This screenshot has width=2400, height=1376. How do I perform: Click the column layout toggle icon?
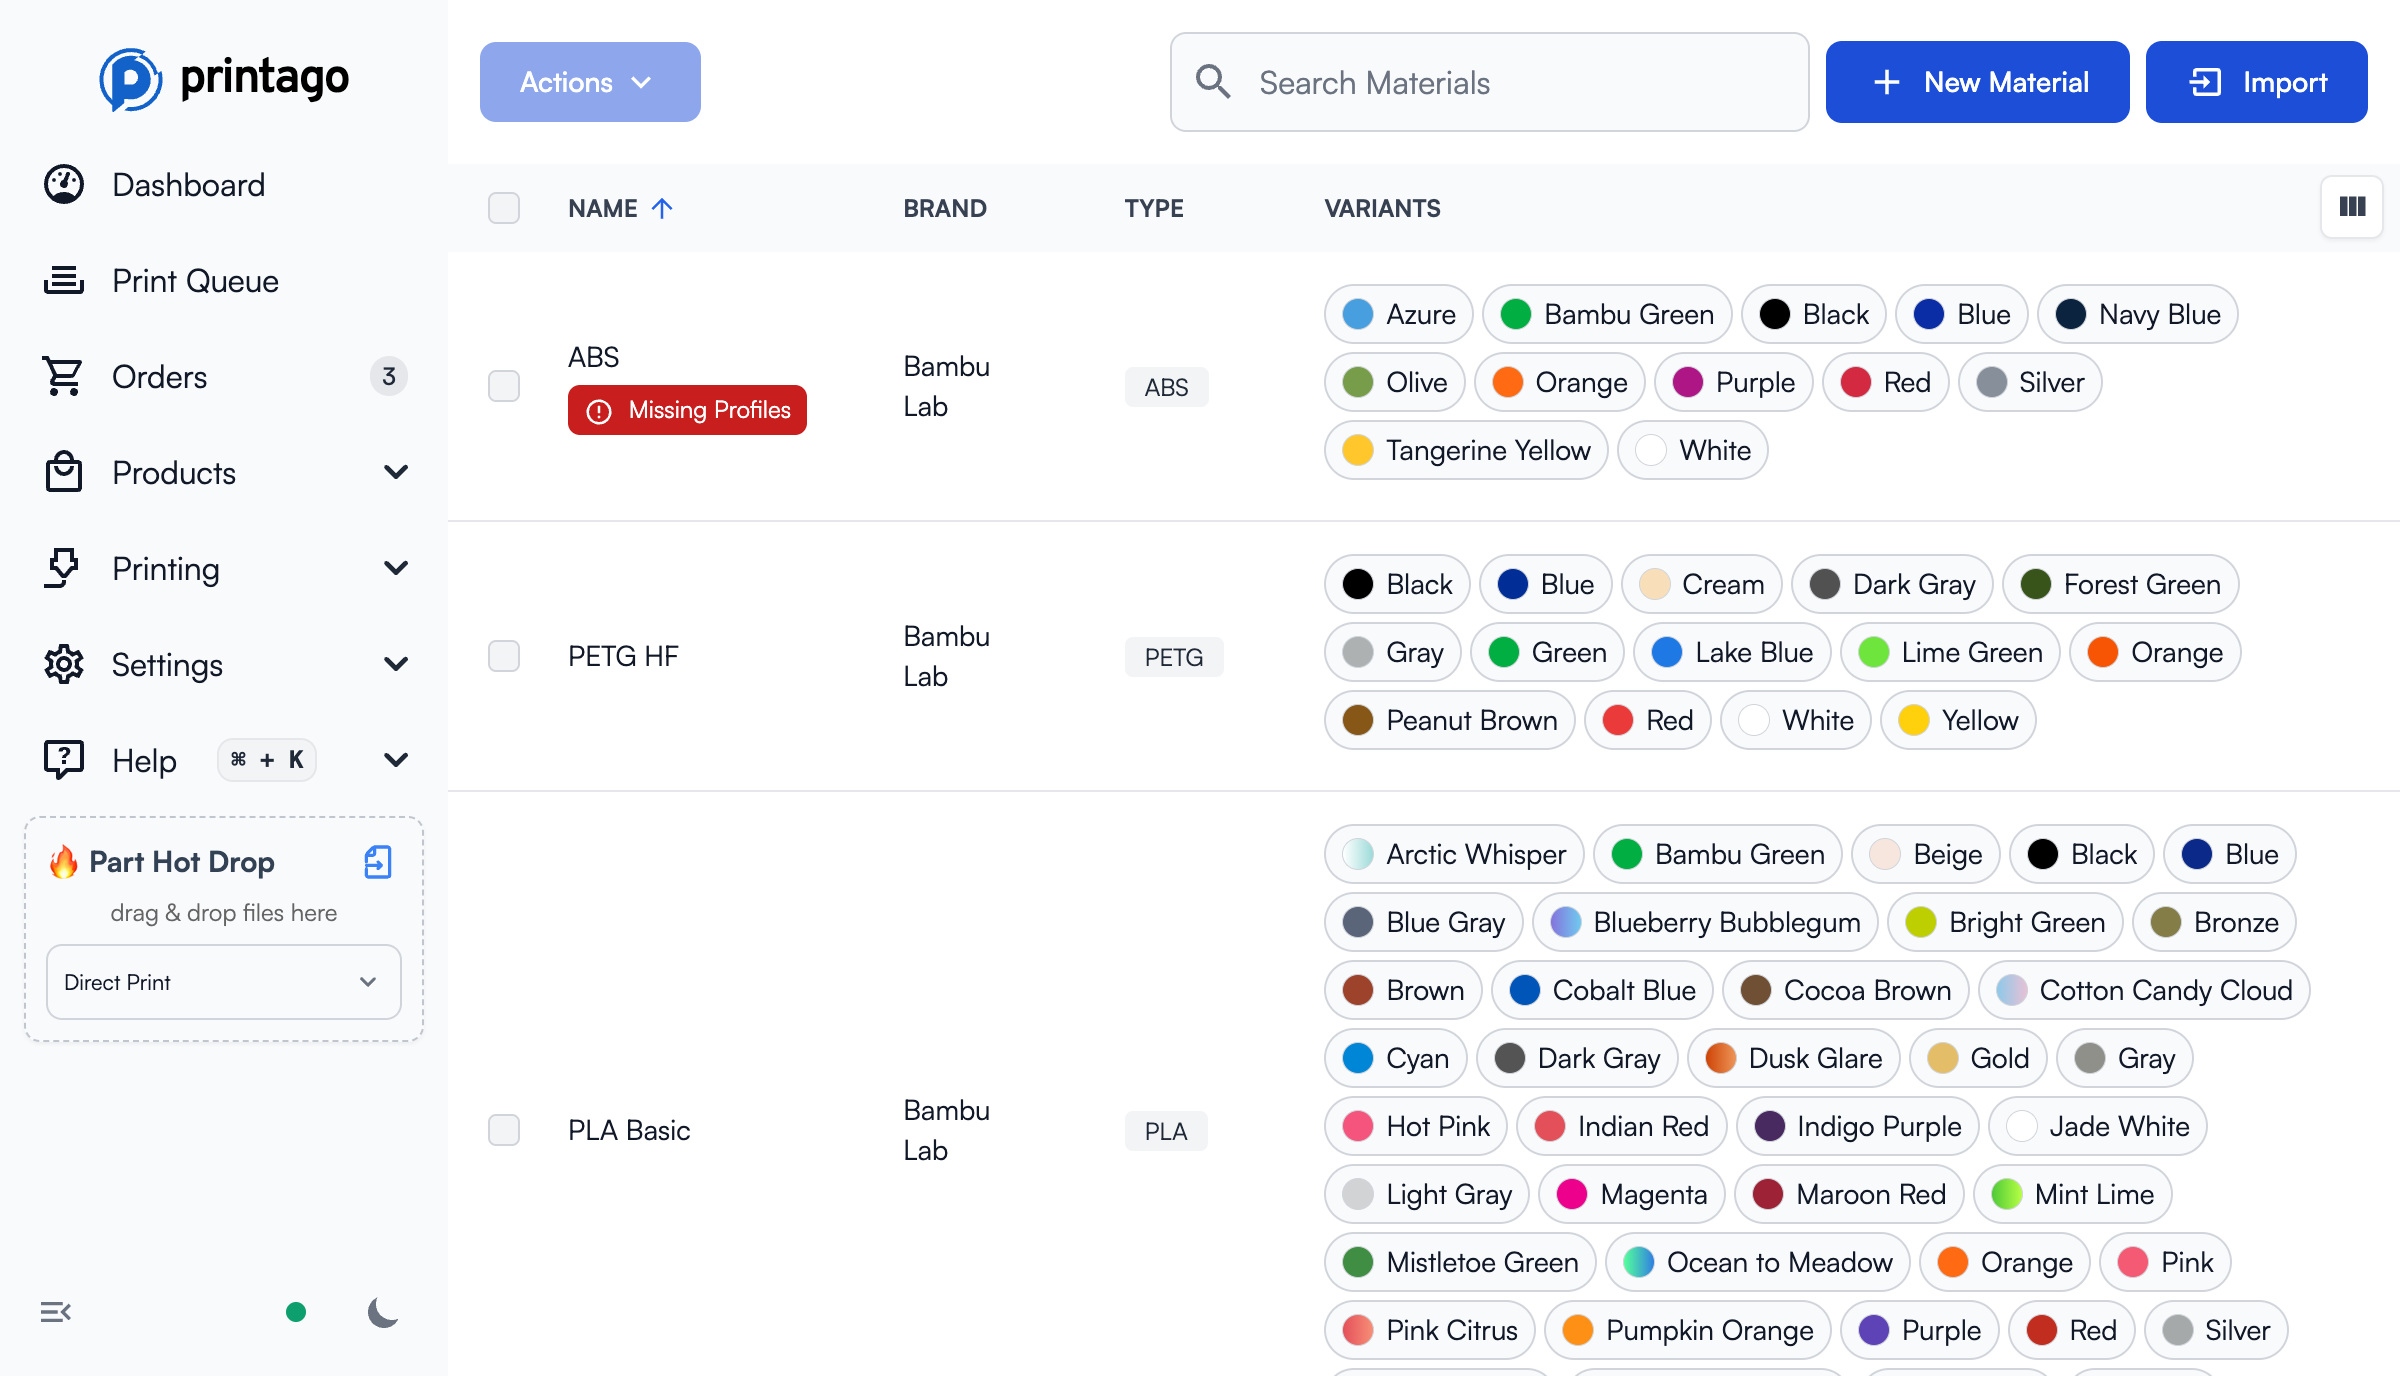2352,207
